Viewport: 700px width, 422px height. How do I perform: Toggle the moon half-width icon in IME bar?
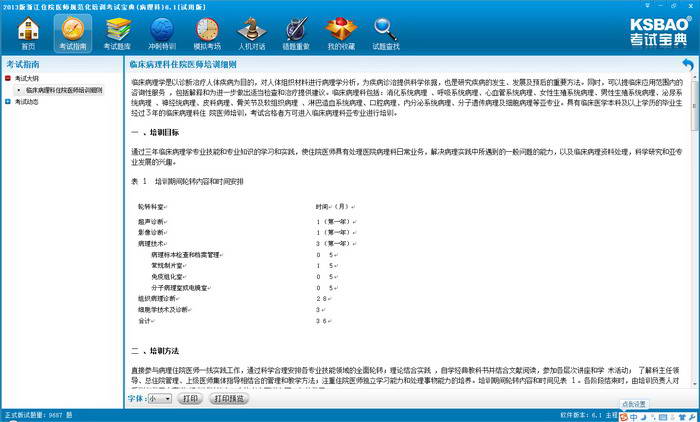pyautogui.click(x=643, y=417)
